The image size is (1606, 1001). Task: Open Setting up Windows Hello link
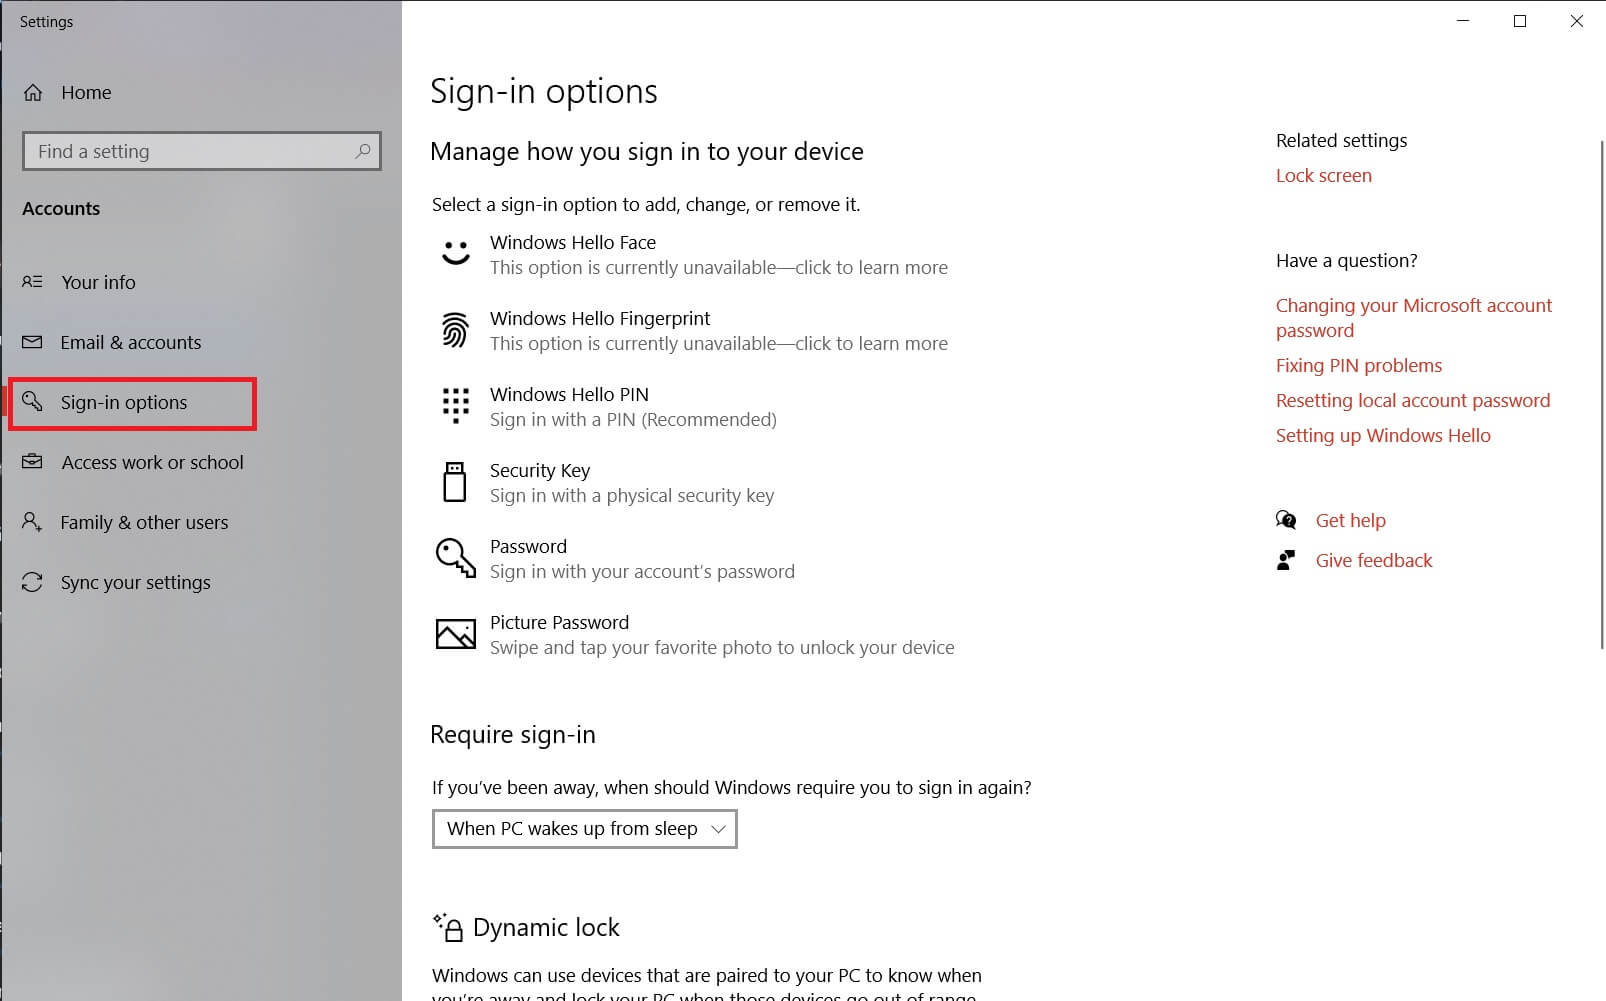[1383, 436]
